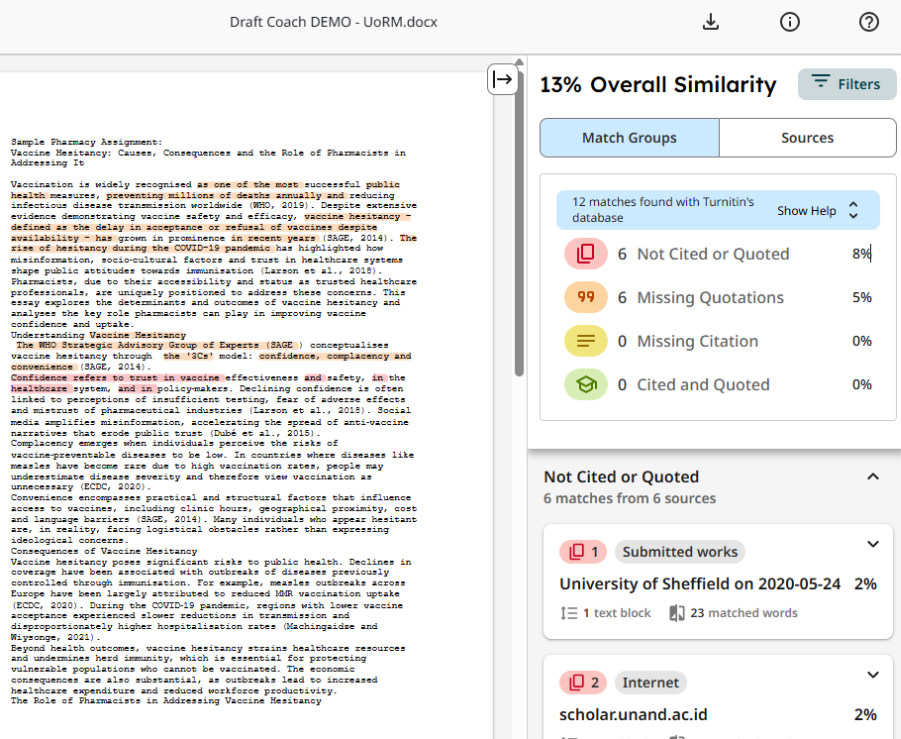Click the yellow Missing Citation icon
Screen dimensions: 901x739
tap(586, 341)
